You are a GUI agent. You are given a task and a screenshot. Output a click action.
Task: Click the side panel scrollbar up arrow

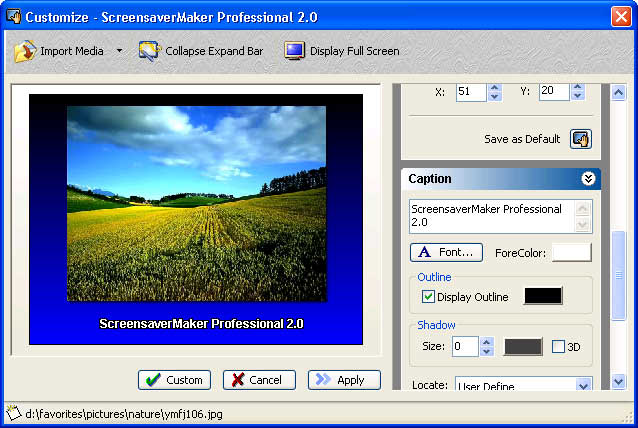click(x=618, y=93)
